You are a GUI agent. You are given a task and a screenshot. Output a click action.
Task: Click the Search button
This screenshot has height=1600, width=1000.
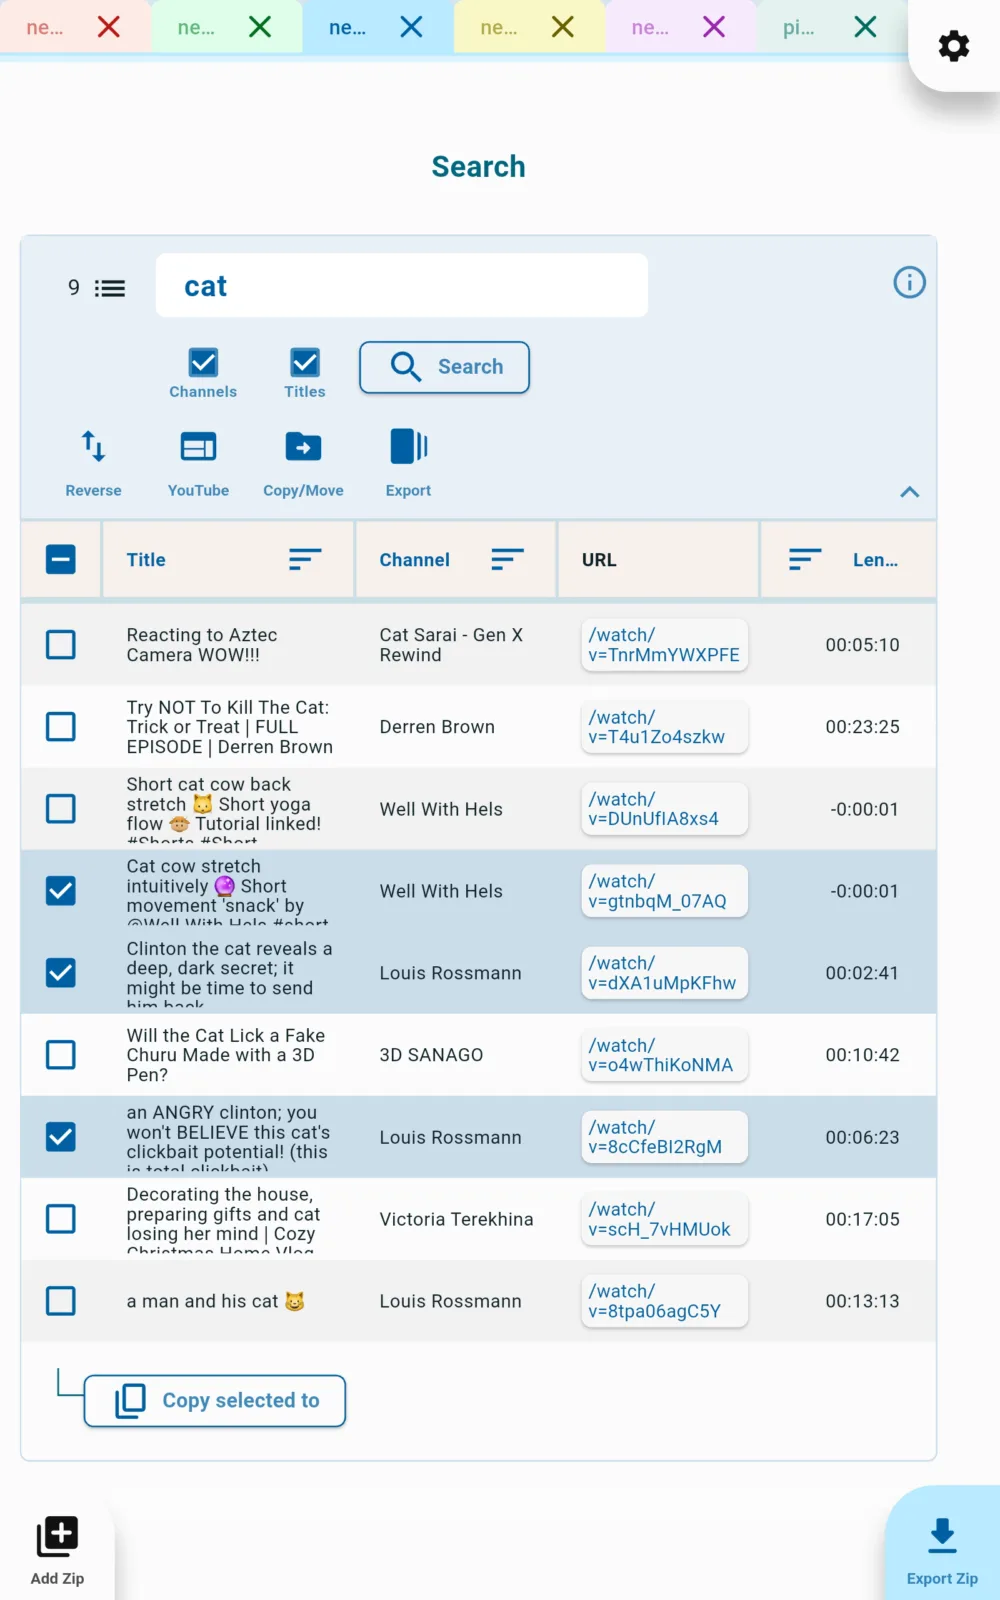click(444, 367)
